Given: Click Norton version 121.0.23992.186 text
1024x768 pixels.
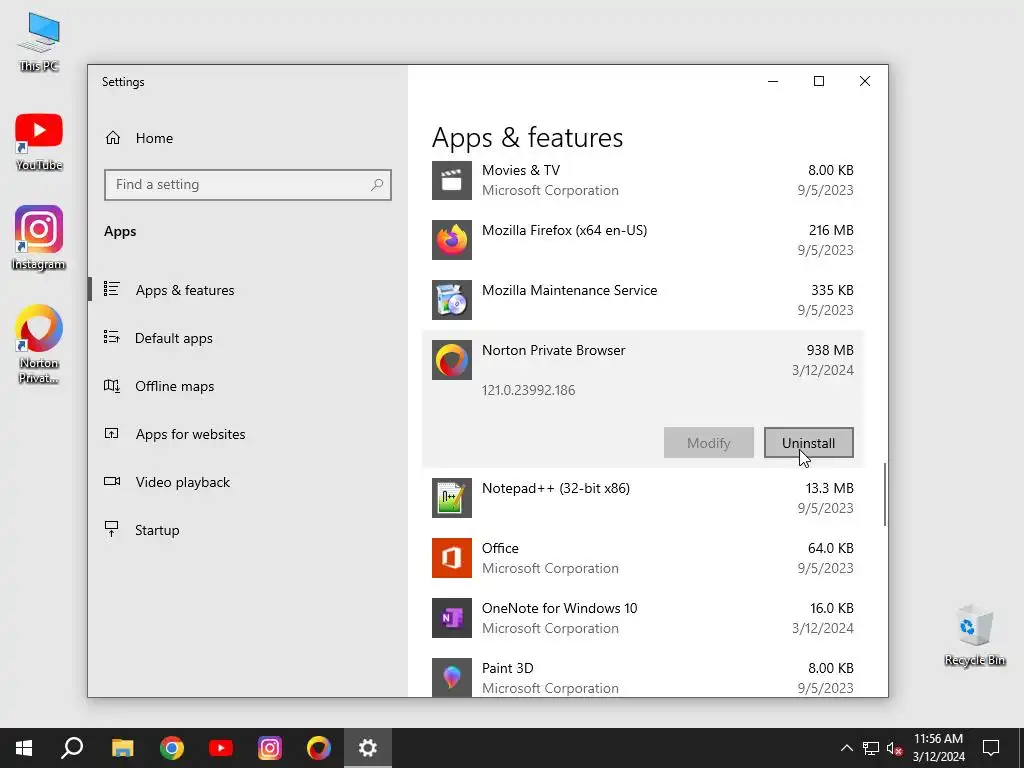Looking at the screenshot, I should click(x=528, y=390).
